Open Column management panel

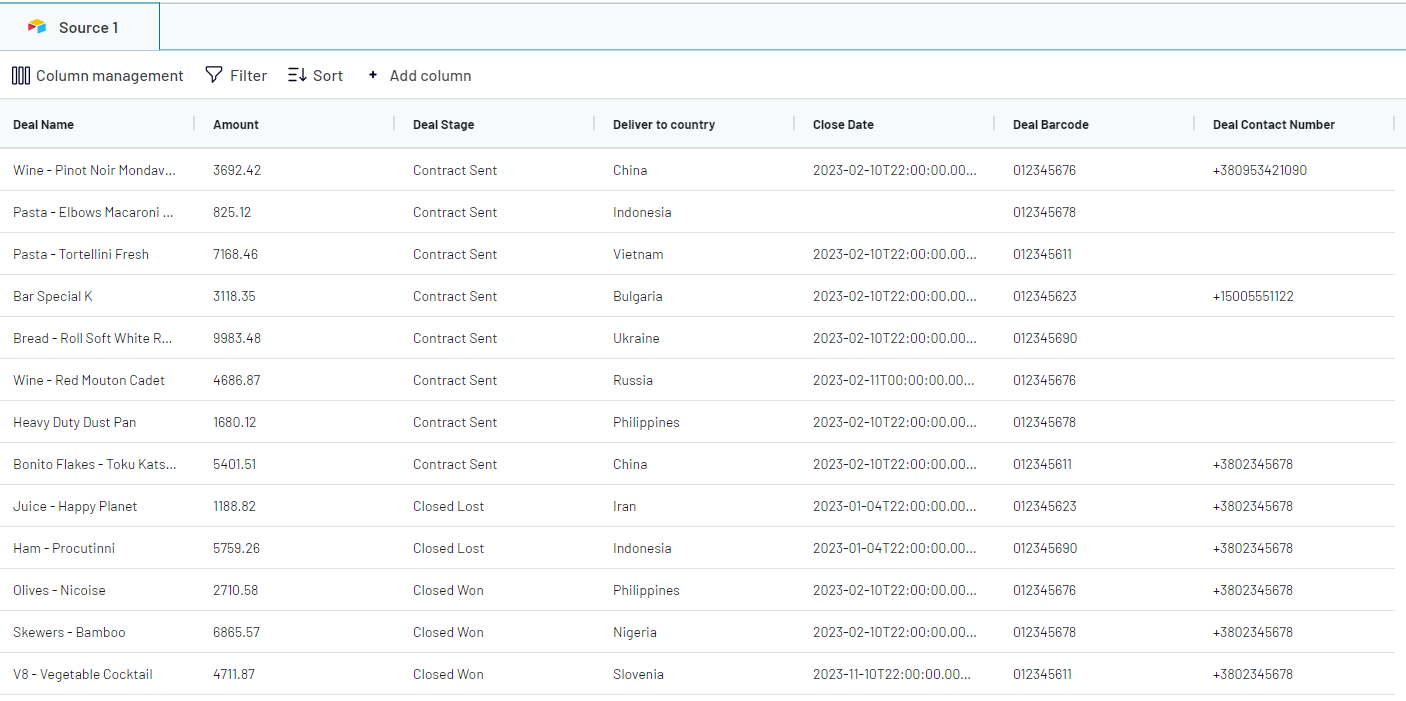pyautogui.click(x=98, y=75)
